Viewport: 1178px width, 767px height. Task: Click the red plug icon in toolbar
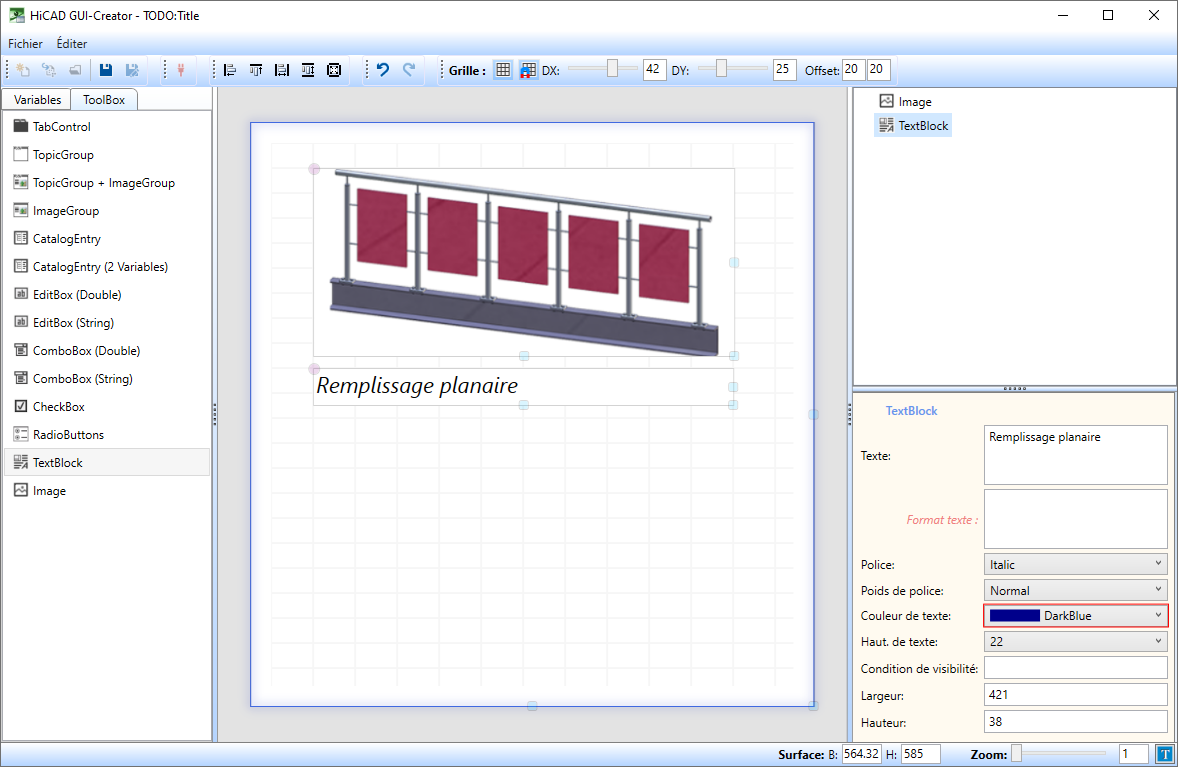(x=181, y=70)
